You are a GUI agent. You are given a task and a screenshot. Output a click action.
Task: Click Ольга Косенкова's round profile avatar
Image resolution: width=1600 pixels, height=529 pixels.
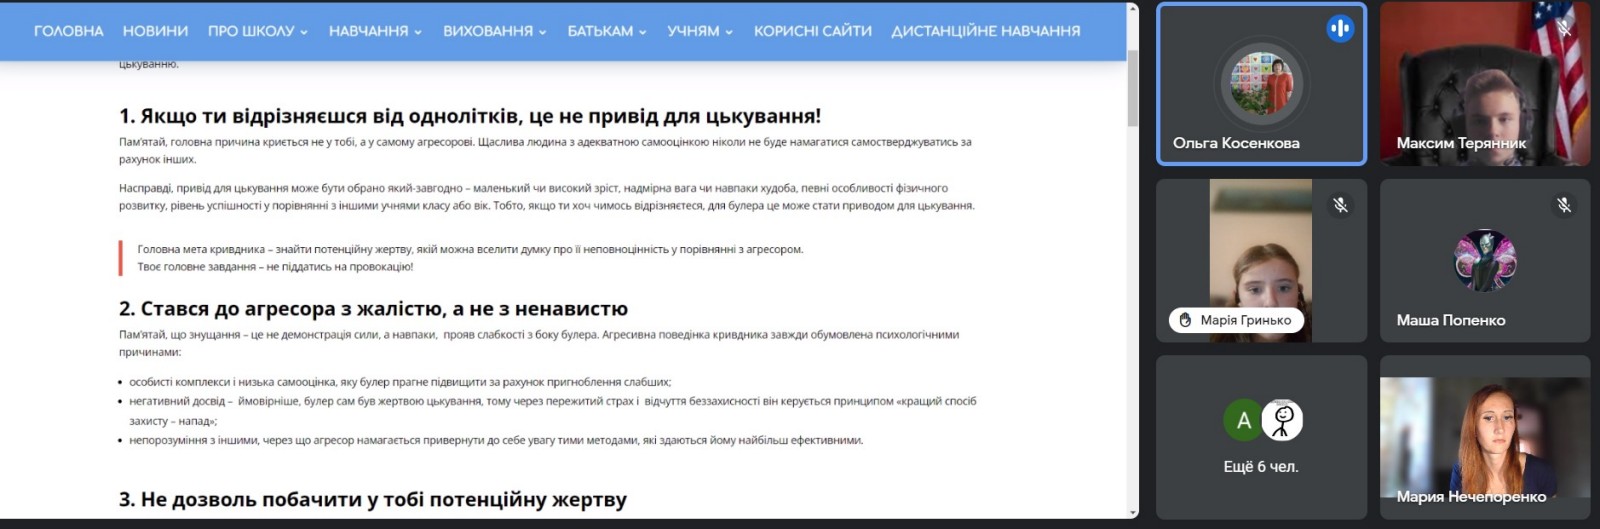click(x=1261, y=84)
